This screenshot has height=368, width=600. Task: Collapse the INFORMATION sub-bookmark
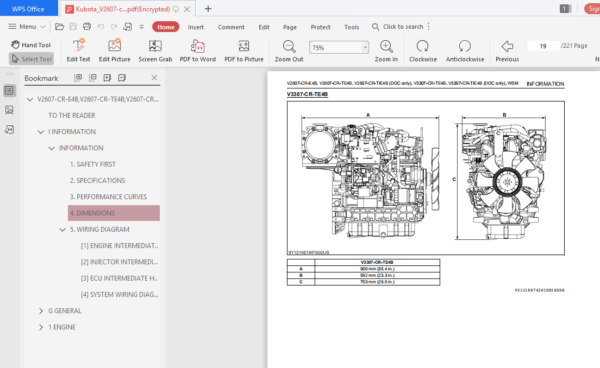(51, 148)
